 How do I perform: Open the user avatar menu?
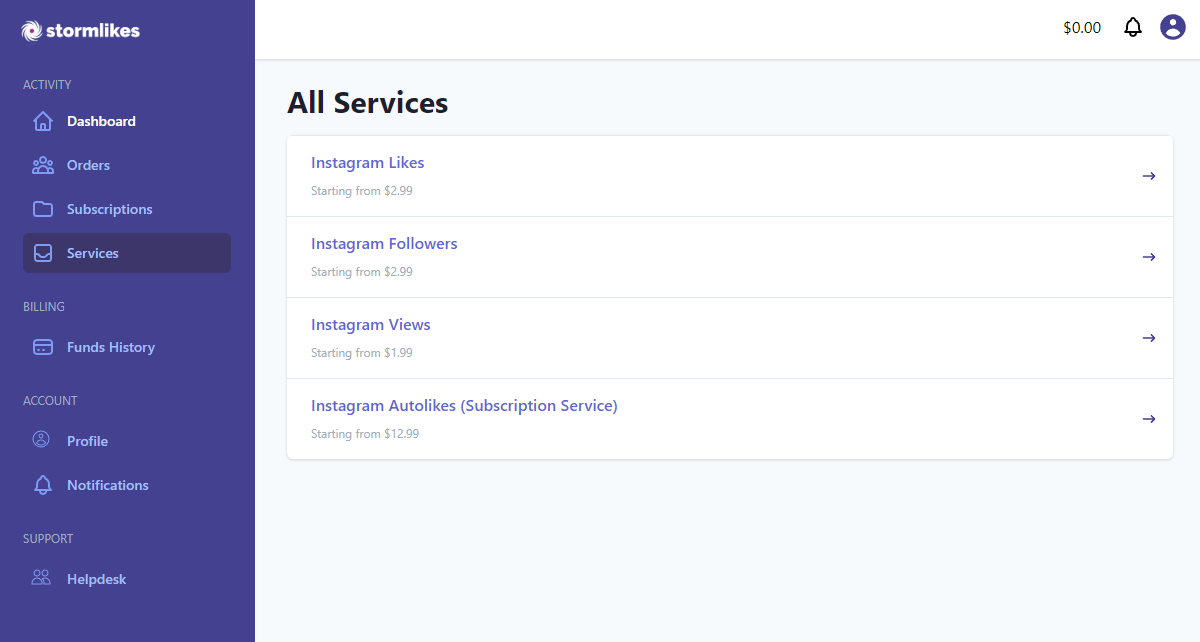click(x=1172, y=27)
